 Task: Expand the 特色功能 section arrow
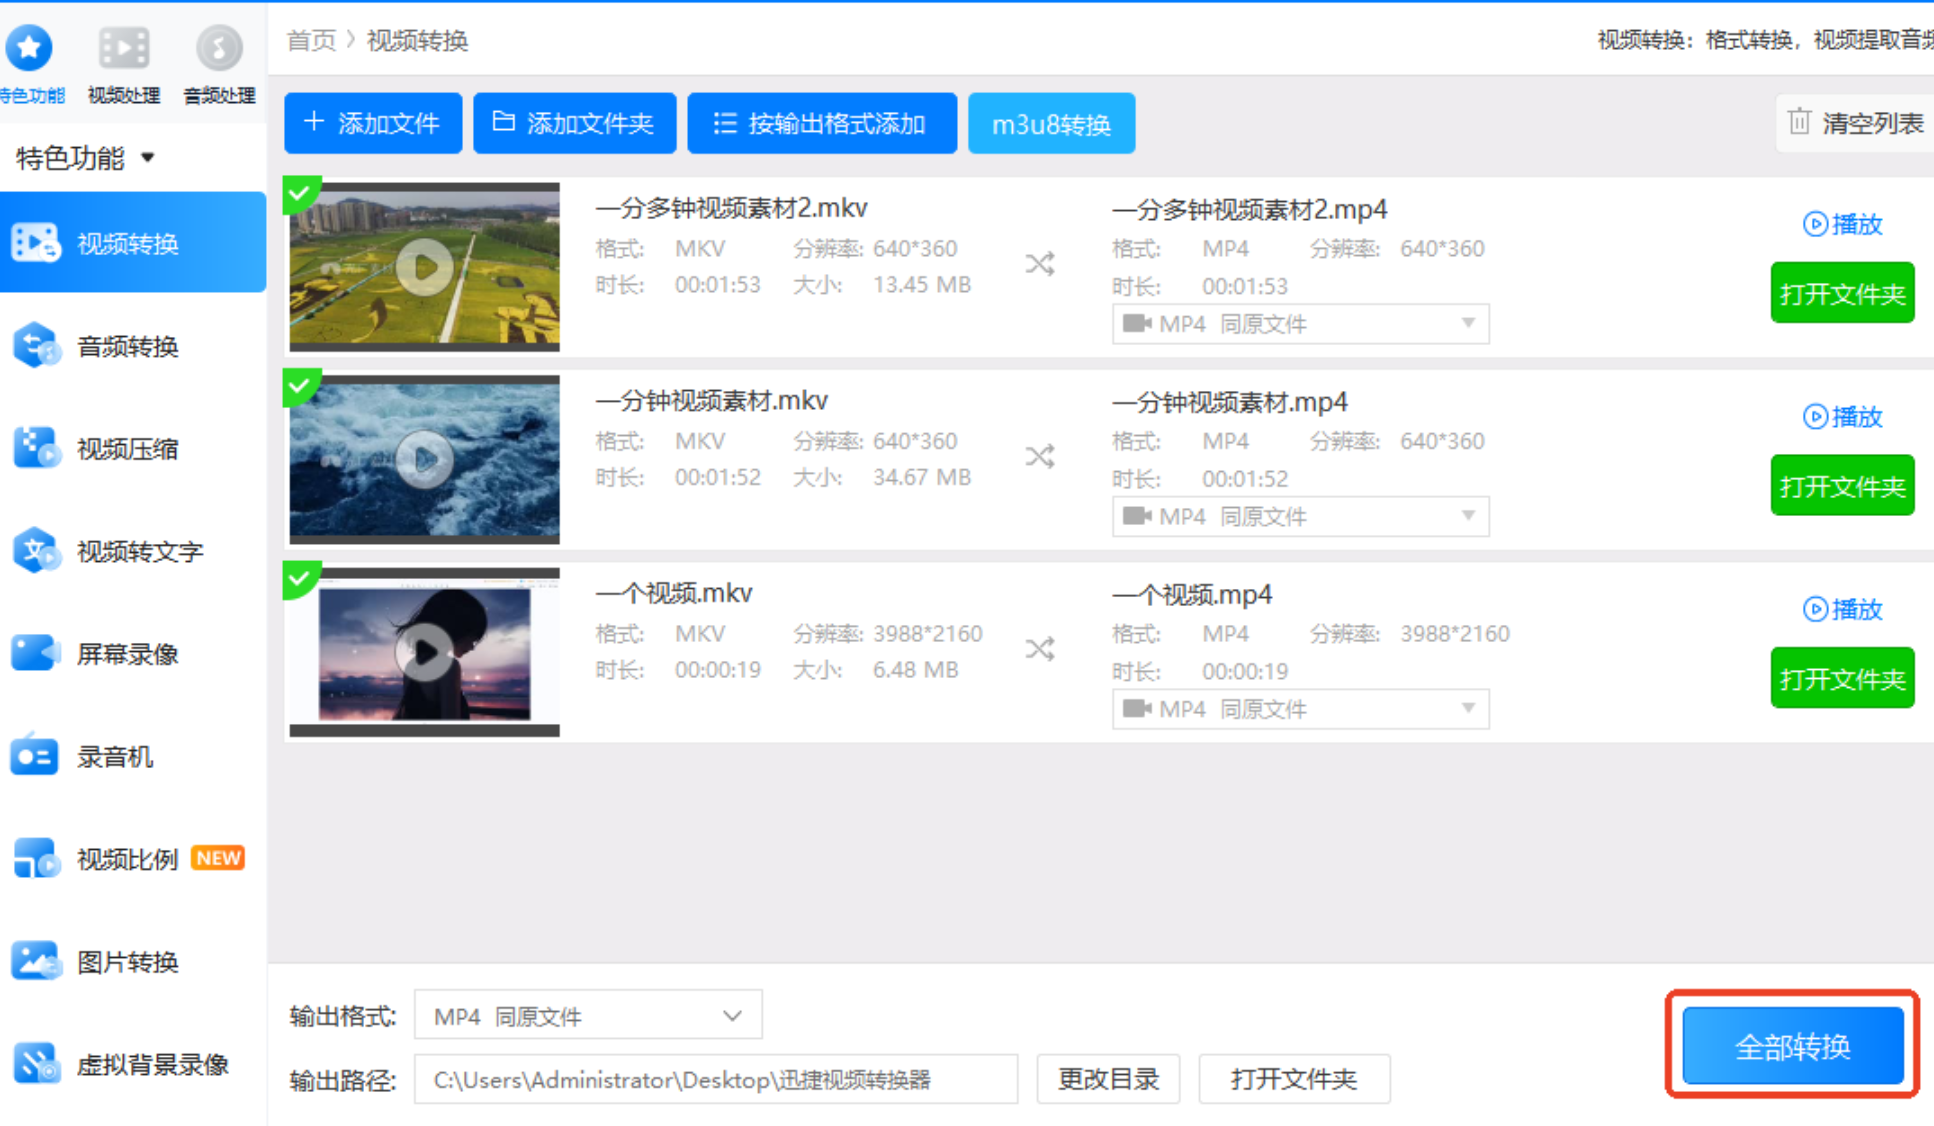point(148,157)
